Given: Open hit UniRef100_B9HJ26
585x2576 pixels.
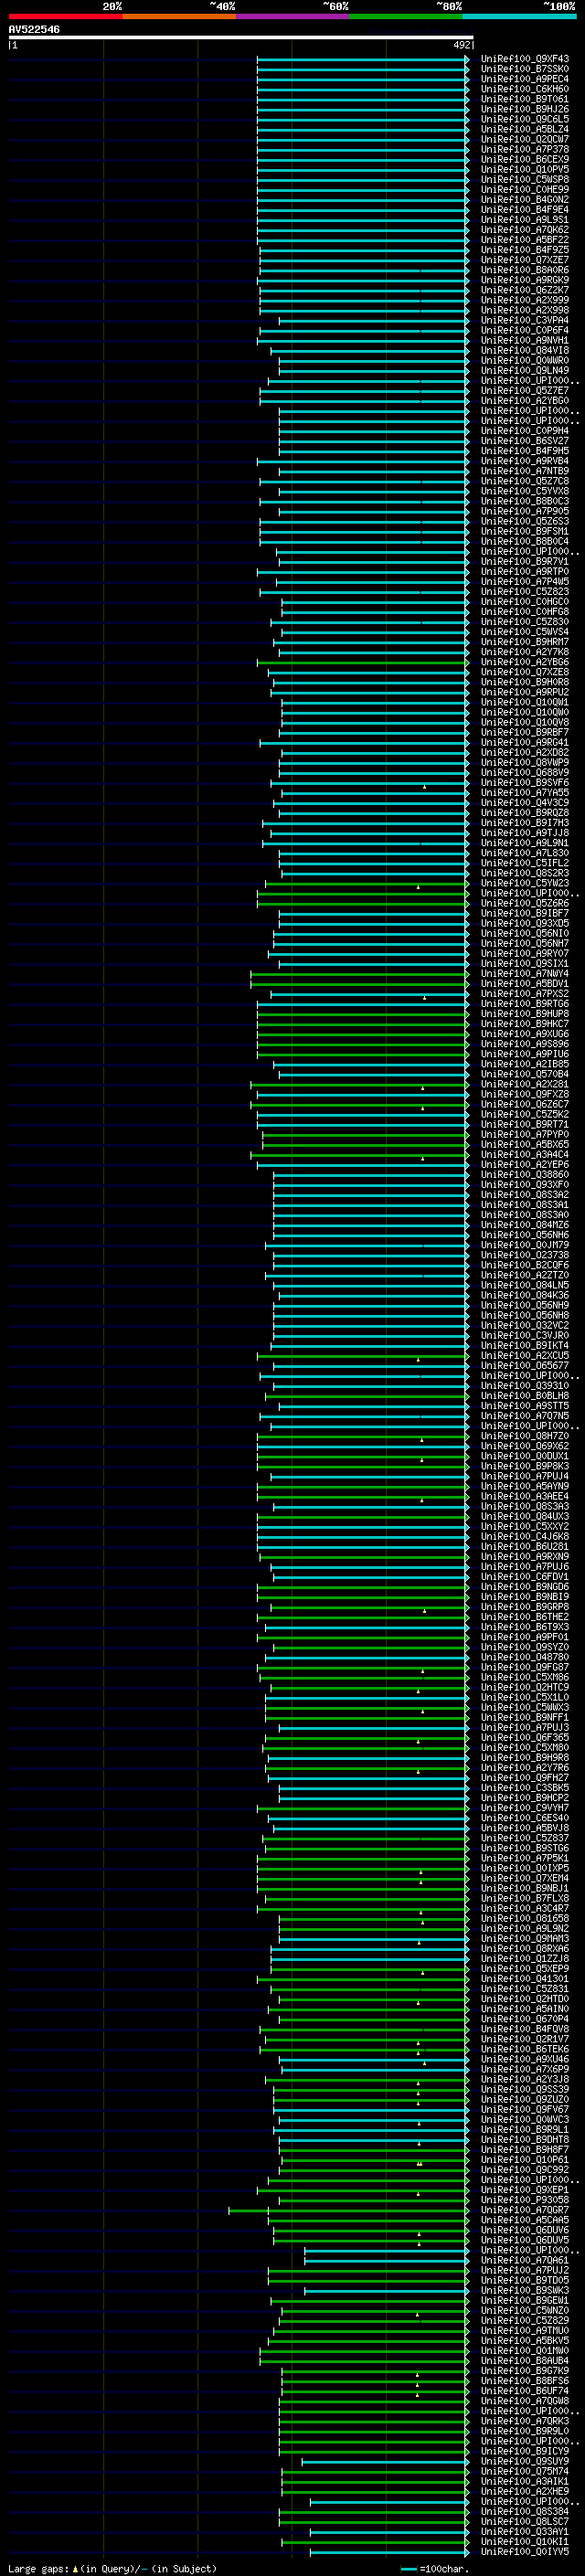Looking at the screenshot, I should [x=525, y=109].
